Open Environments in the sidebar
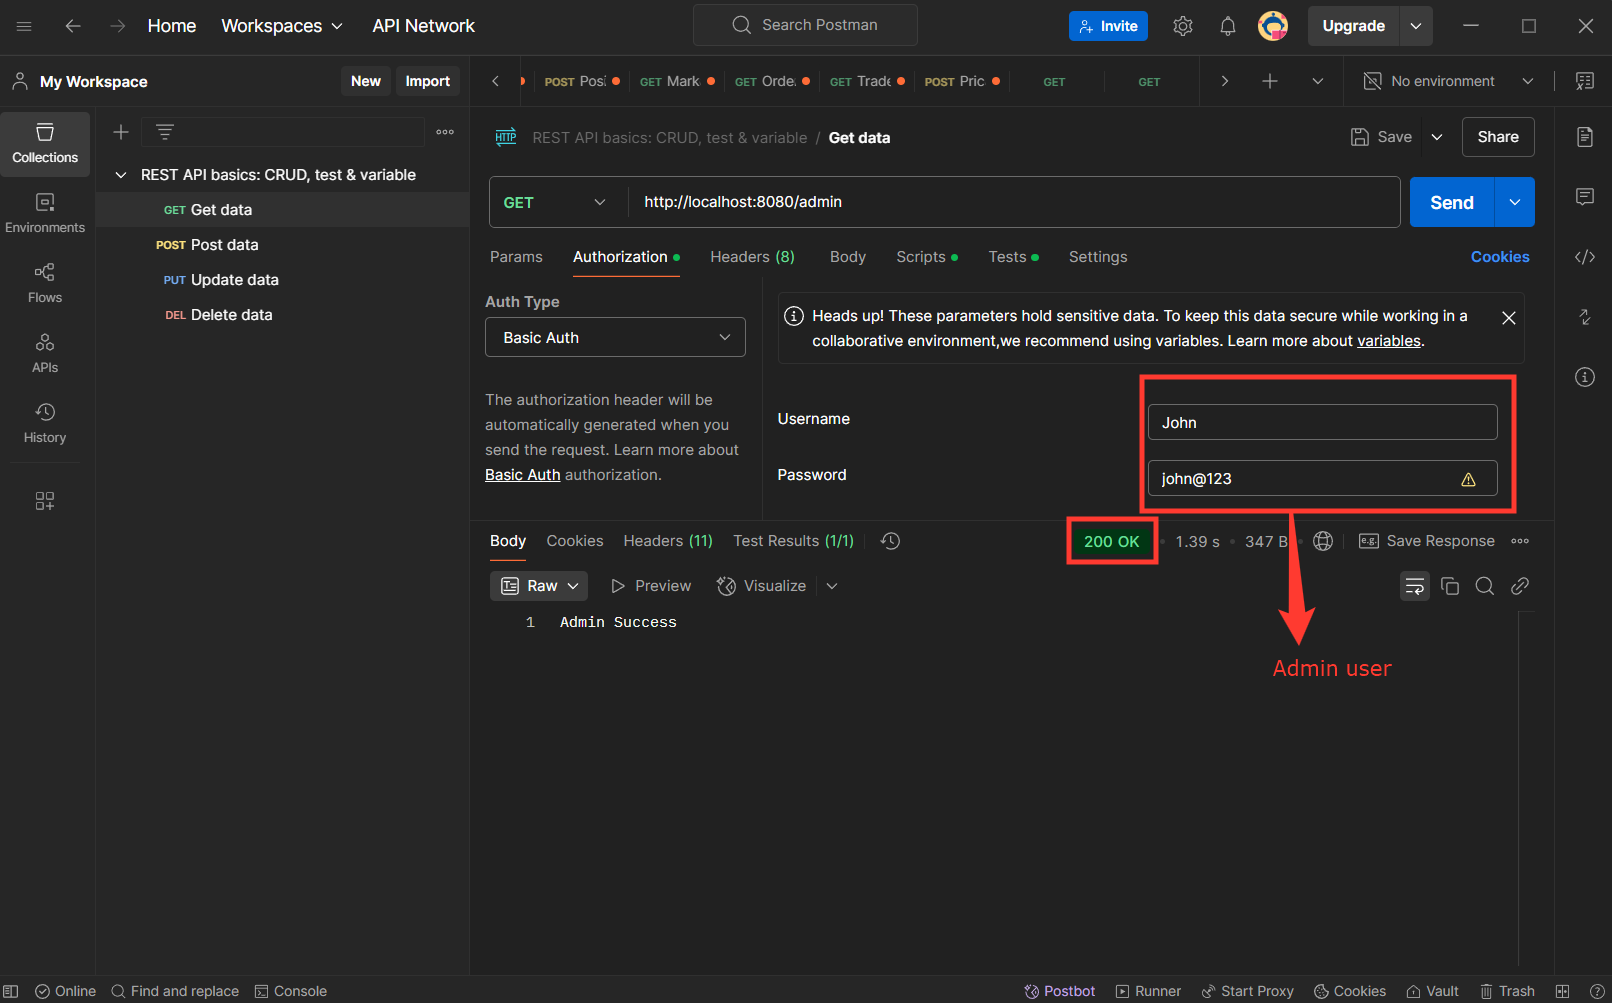This screenshot has width=1612, height=1003. [x=45, y=214]
